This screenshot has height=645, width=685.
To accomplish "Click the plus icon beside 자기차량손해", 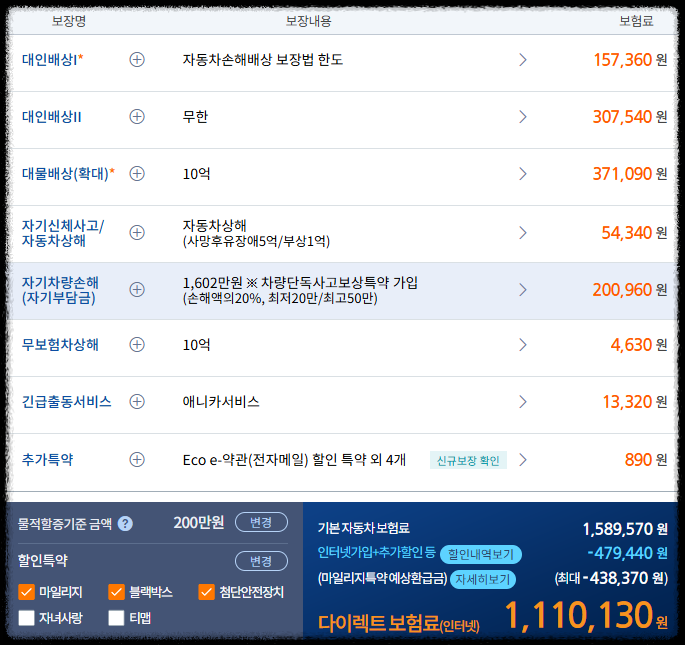I will [x=137, y=289].
